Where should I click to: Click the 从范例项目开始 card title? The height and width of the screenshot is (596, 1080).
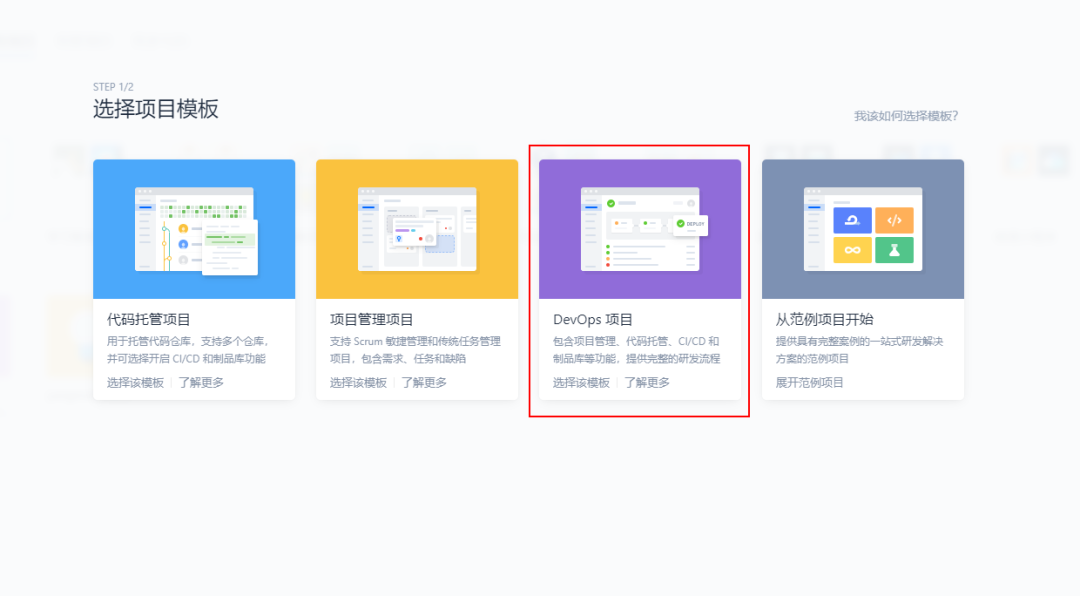pos(824,320)
